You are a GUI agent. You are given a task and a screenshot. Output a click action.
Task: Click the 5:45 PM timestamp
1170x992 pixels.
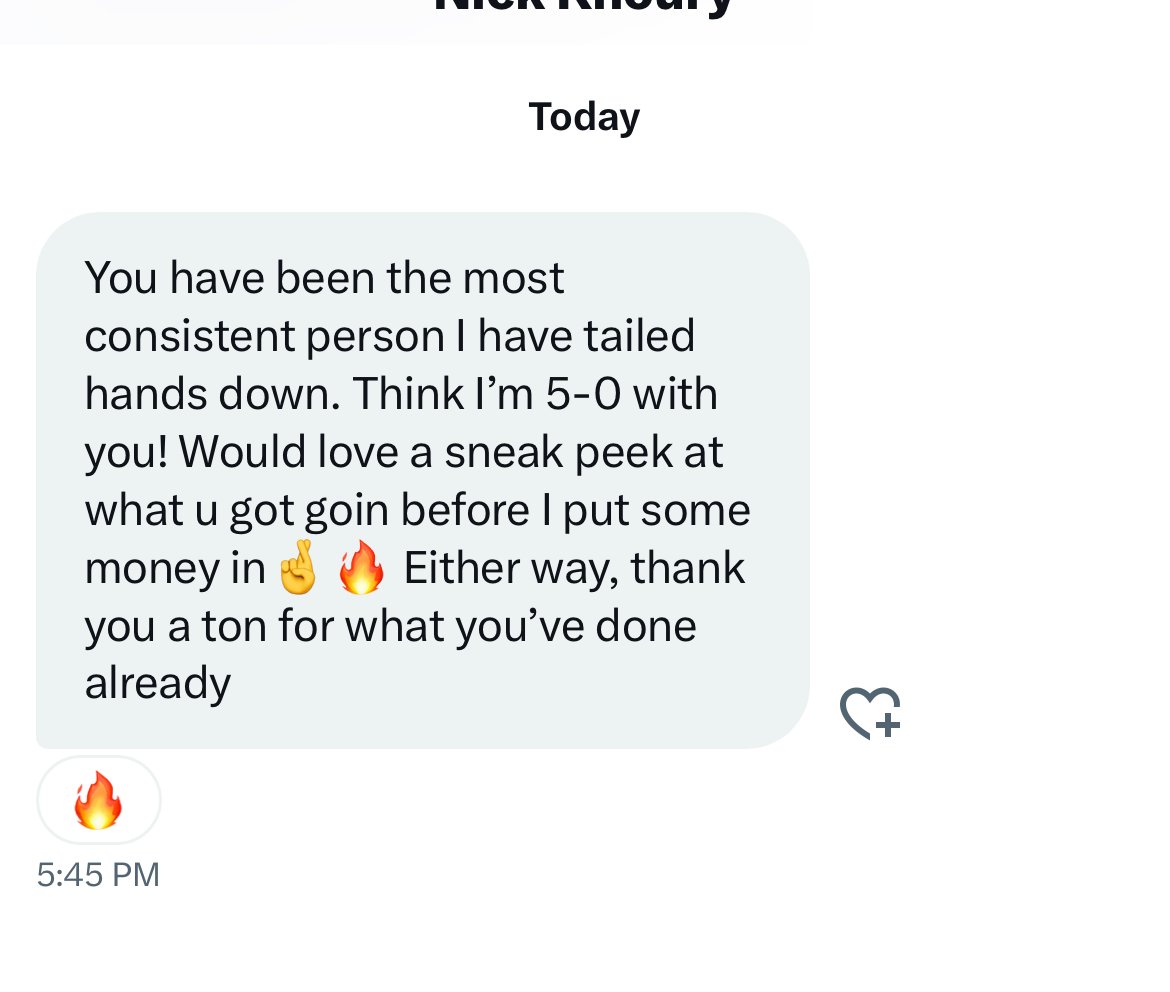(x=98, y=875)
